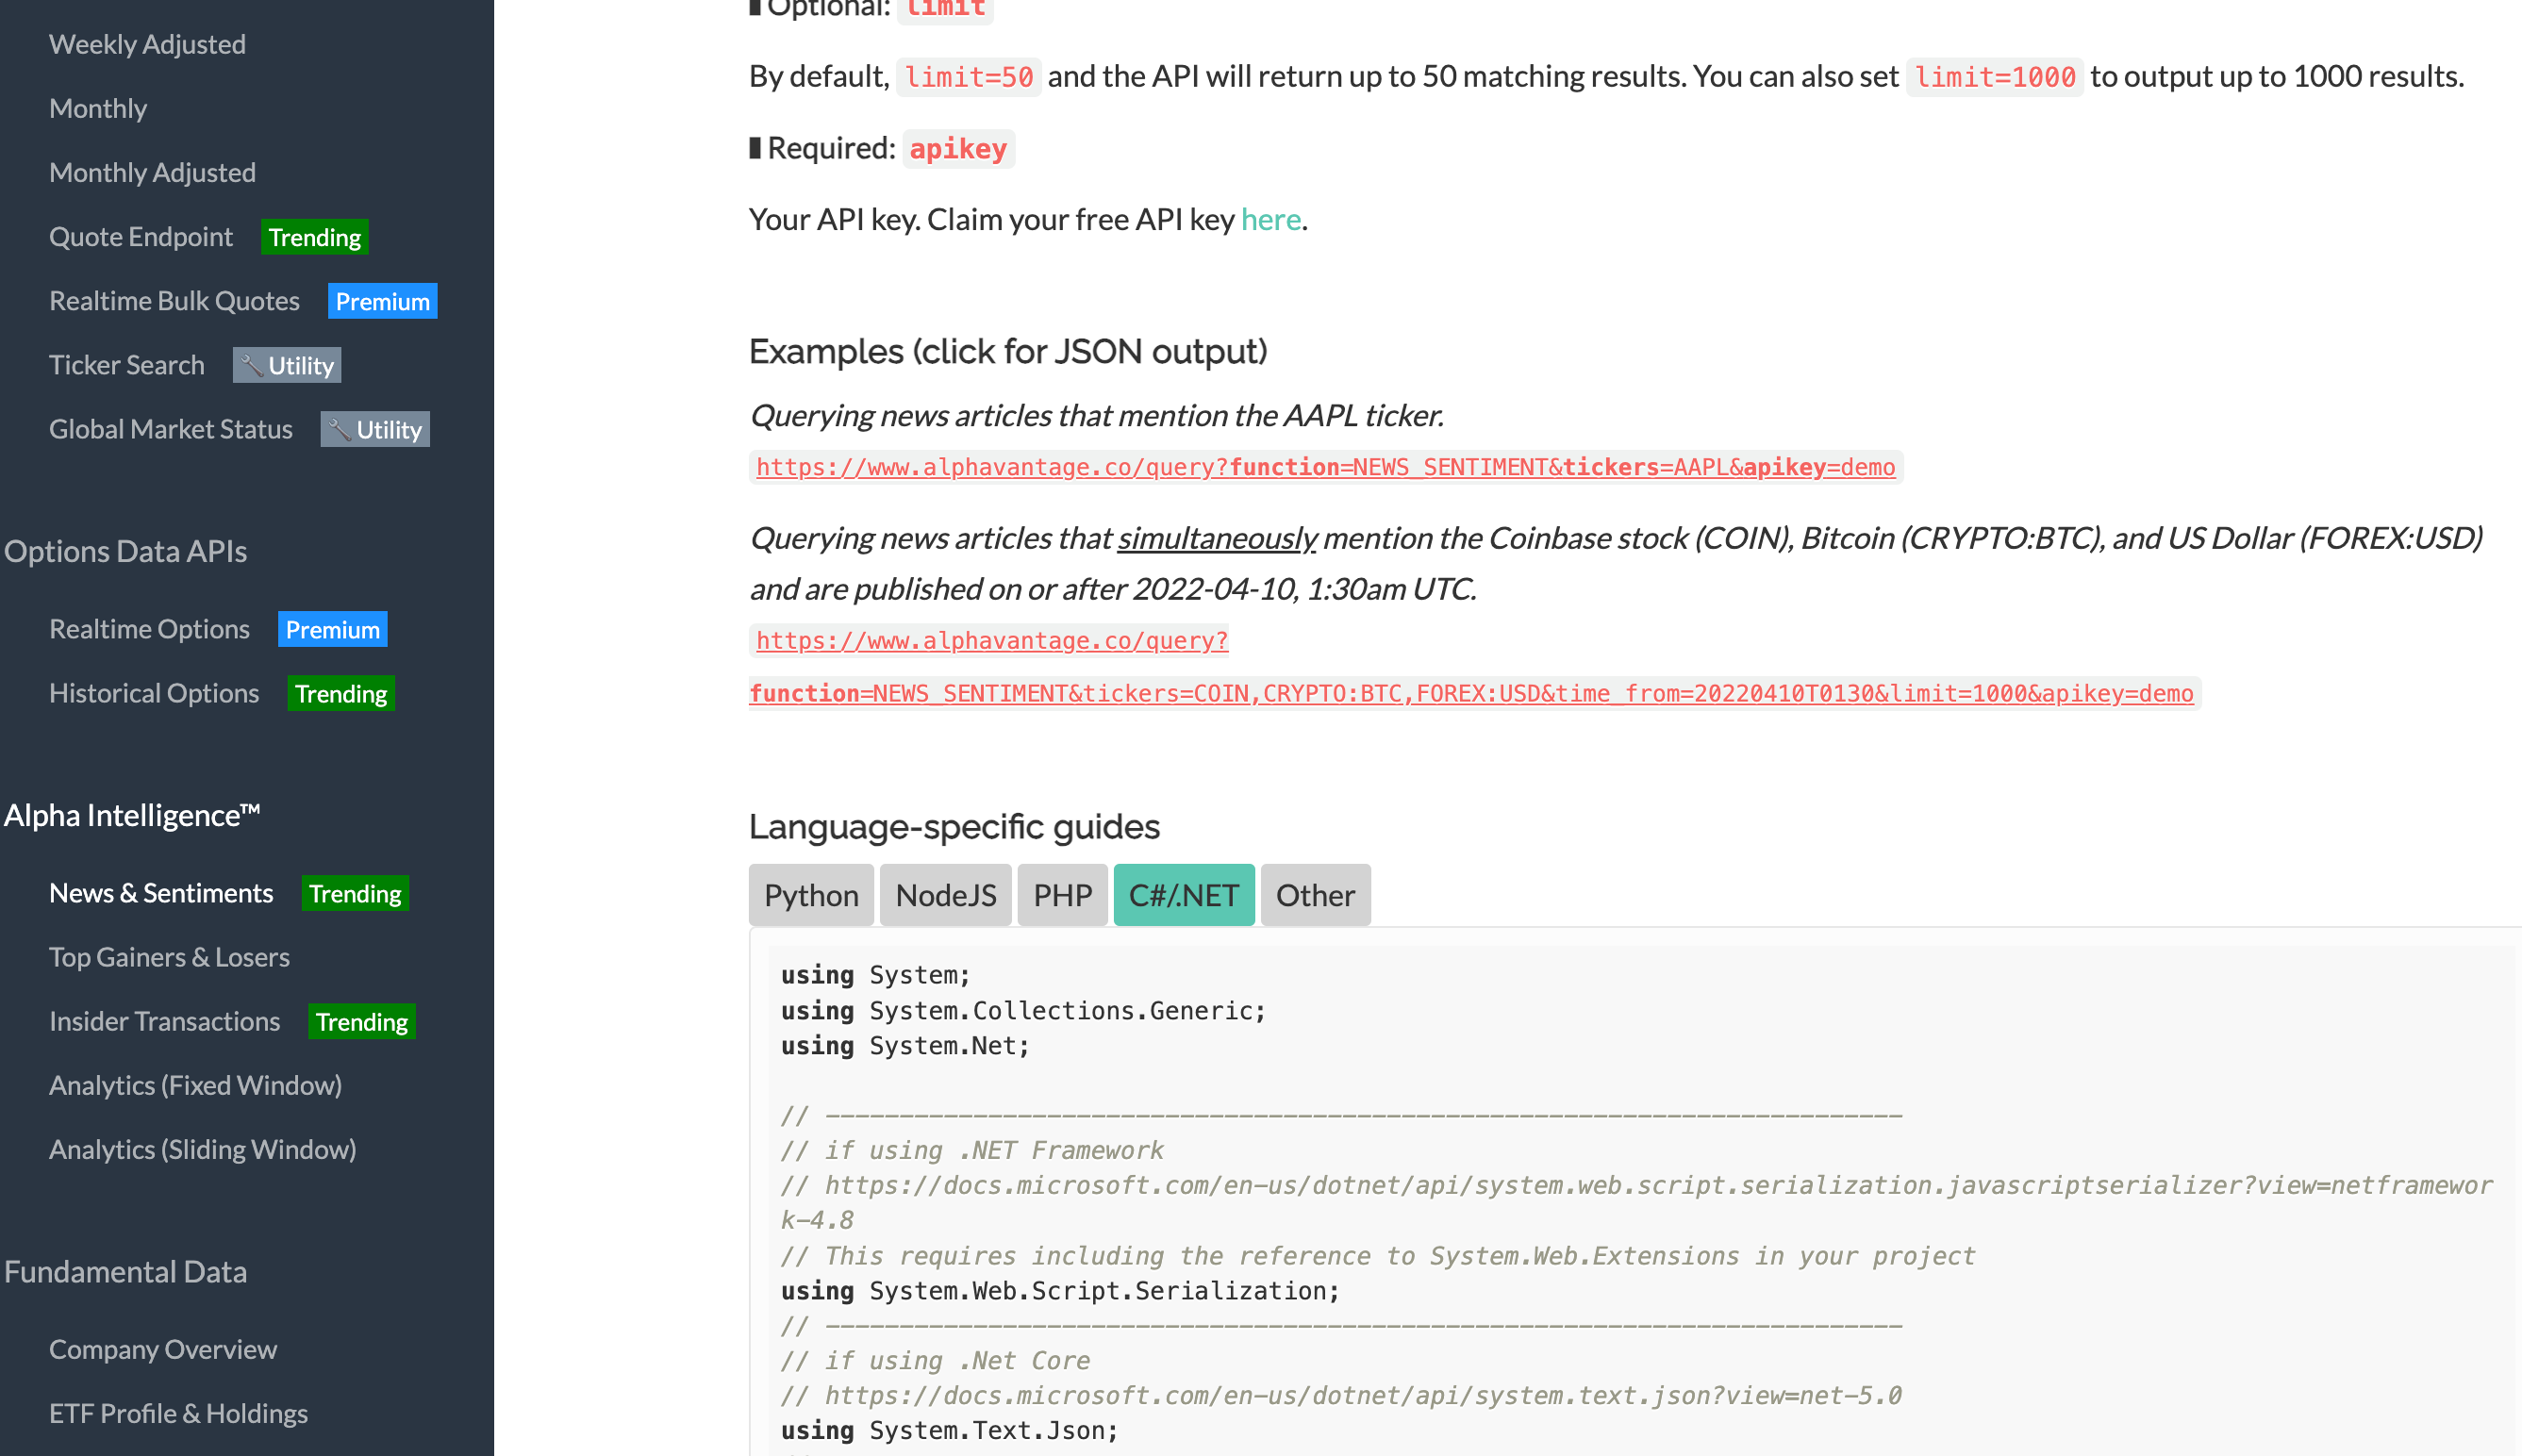Click Trending badge beside Quote Endpoint

pyautogui.click(x=315, y=237)
